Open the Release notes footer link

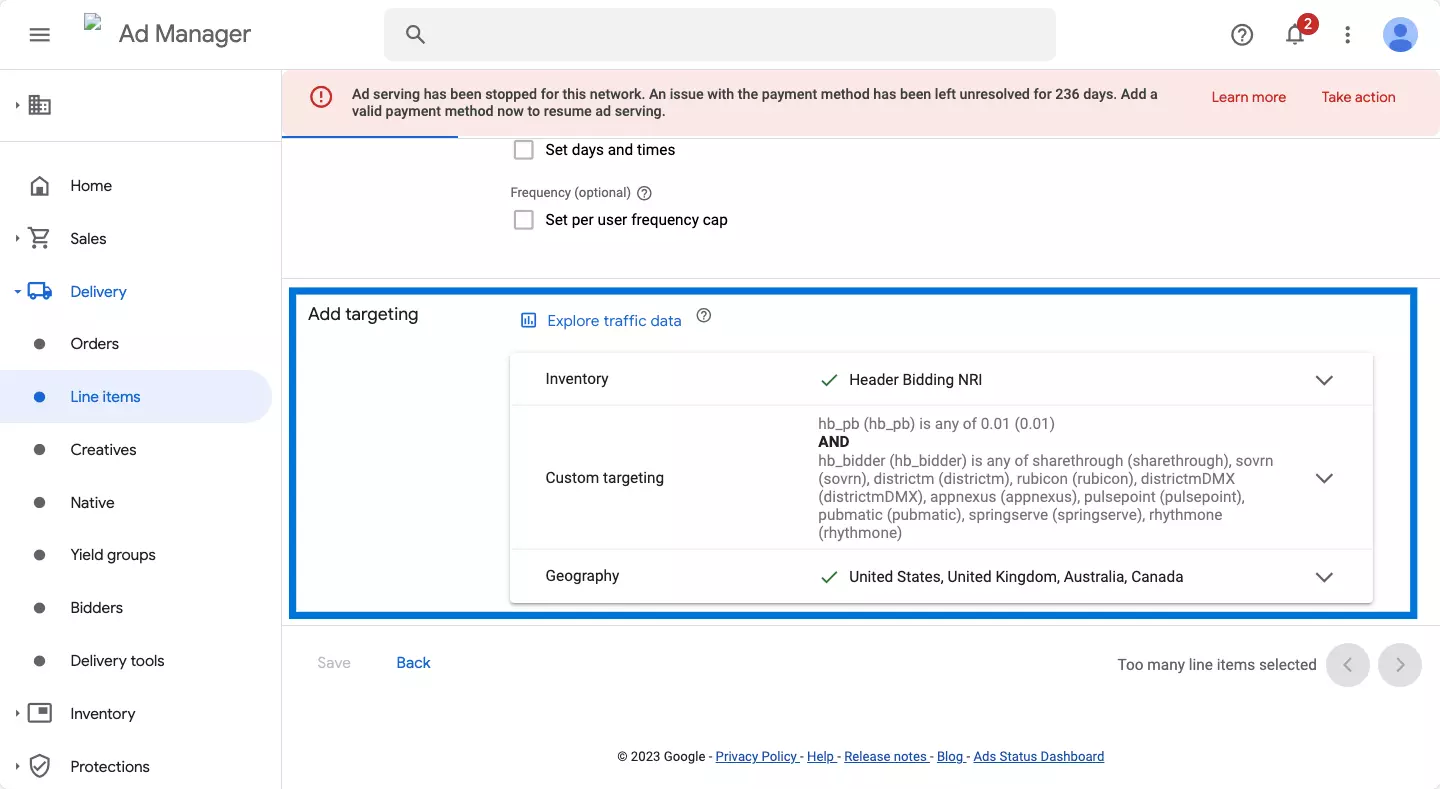pyautogui.click(x=886, y=757)
